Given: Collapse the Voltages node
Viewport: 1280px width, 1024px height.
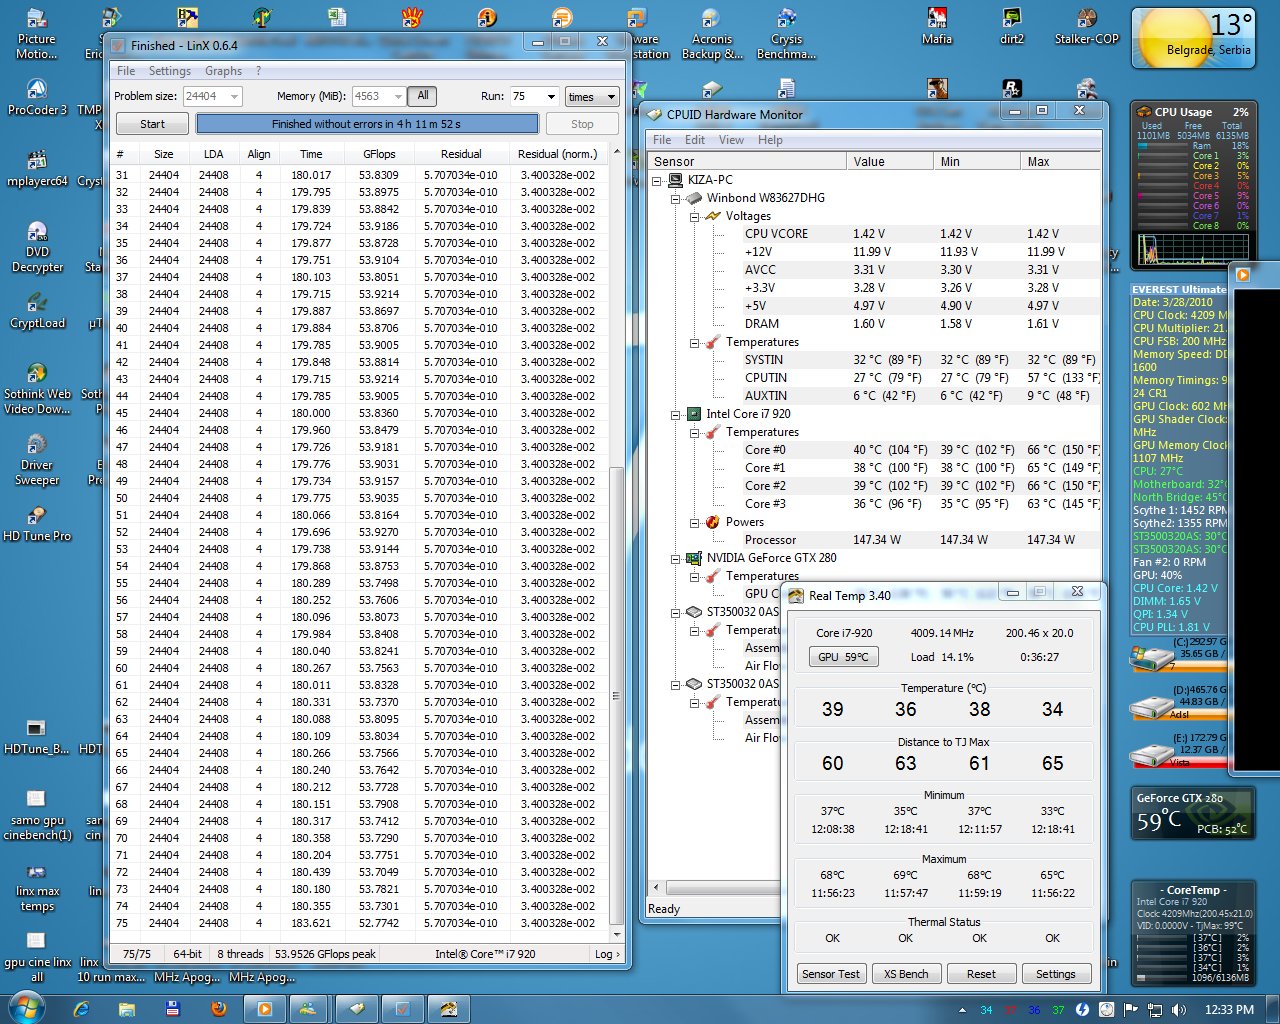Looking at the screenshot, I should click(x=695, y=216).
